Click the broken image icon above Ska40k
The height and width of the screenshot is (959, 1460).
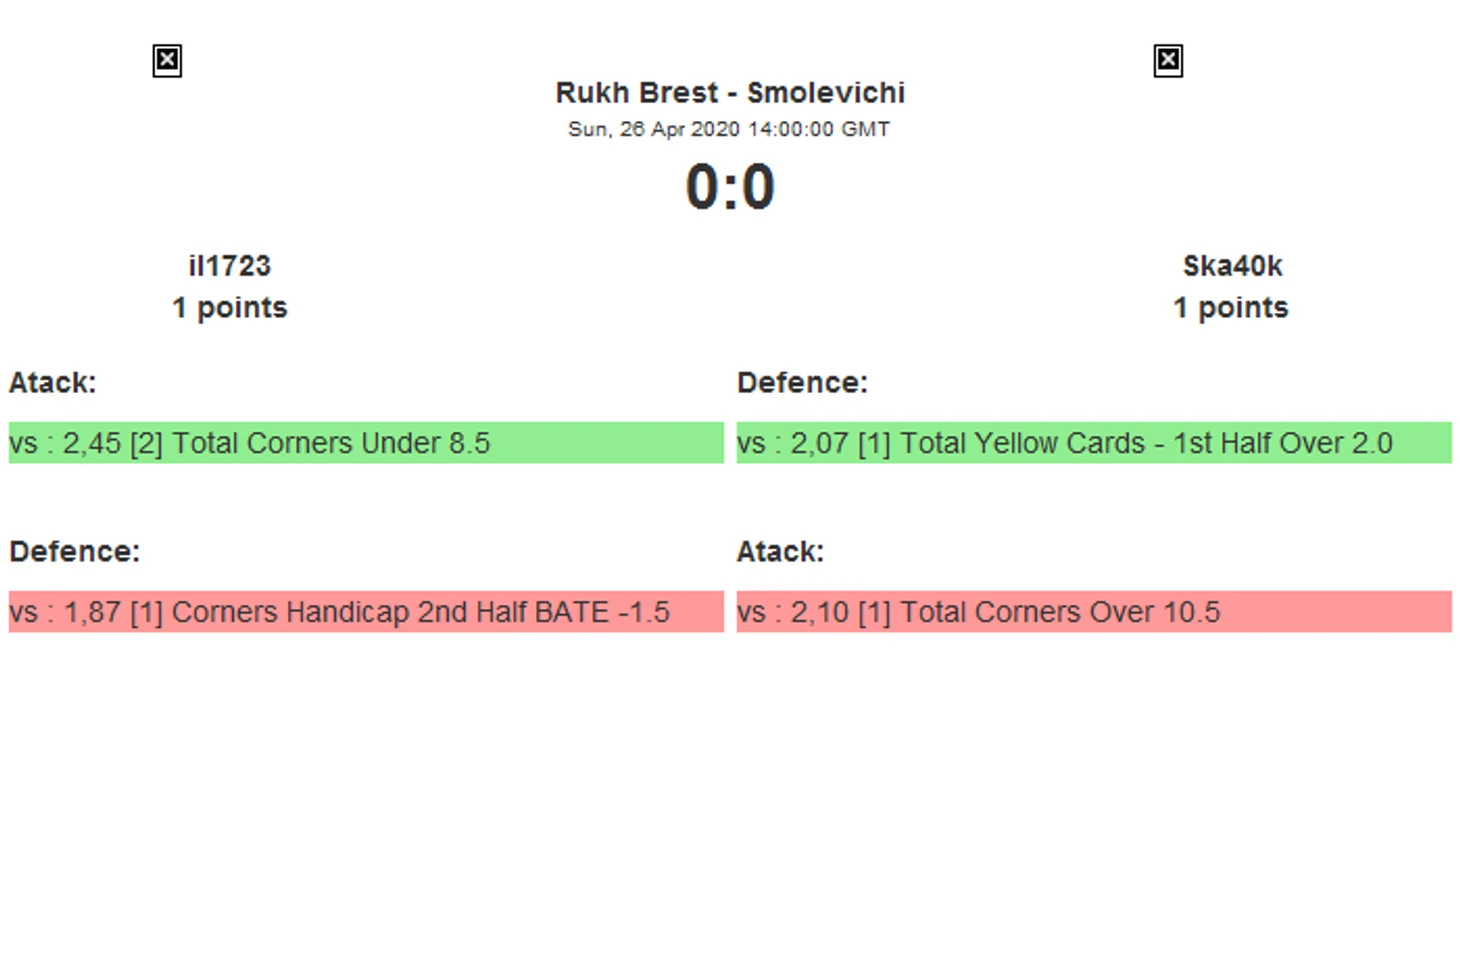pos(1168,61)
